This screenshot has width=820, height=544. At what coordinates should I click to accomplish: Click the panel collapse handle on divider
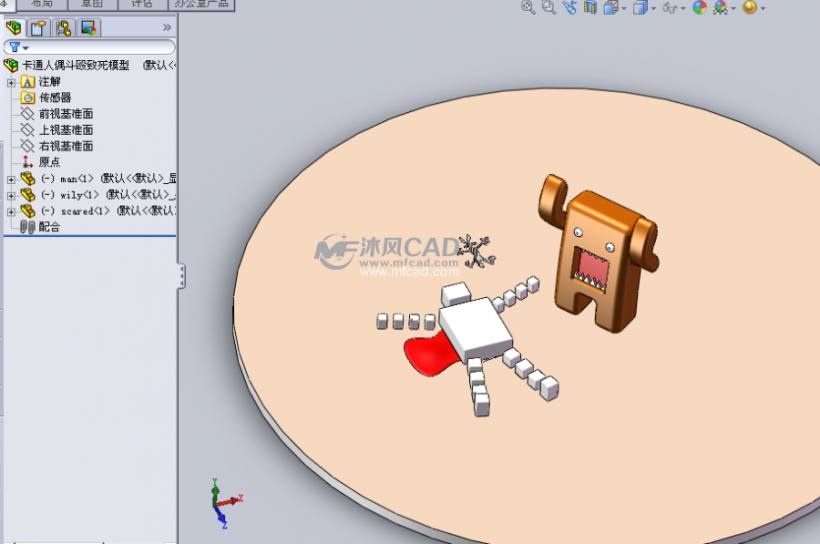(181, 276)
